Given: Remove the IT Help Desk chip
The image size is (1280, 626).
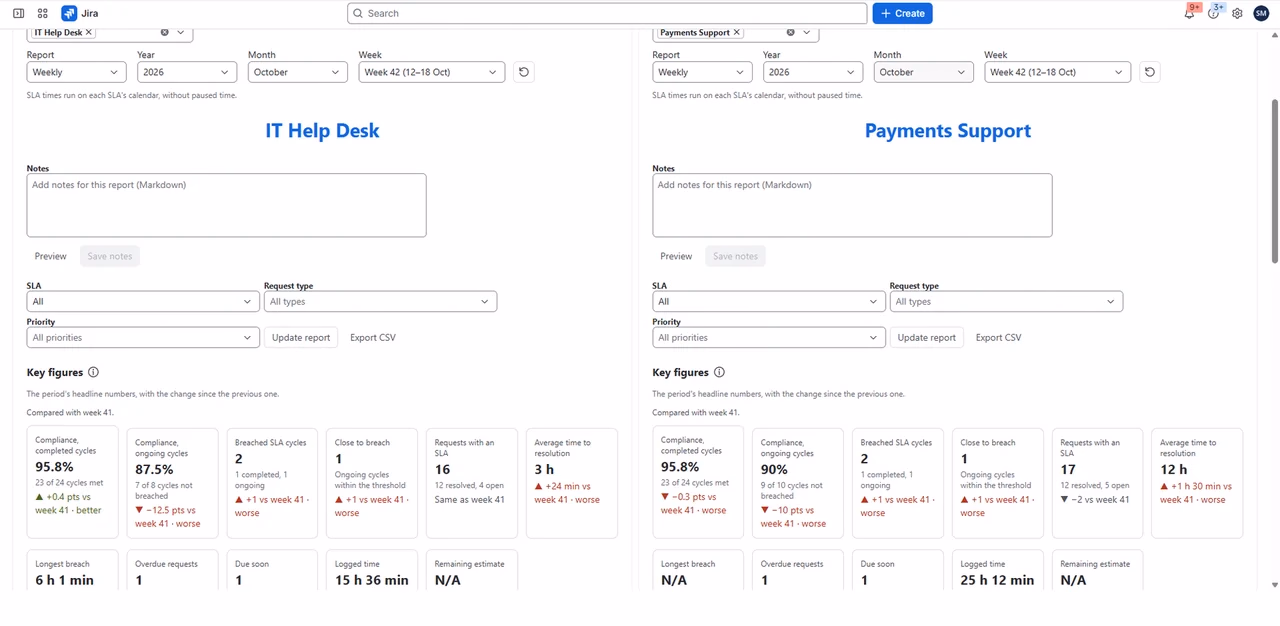Looking at the screenshot, I should pyautogui.click(x=89, y=32).
